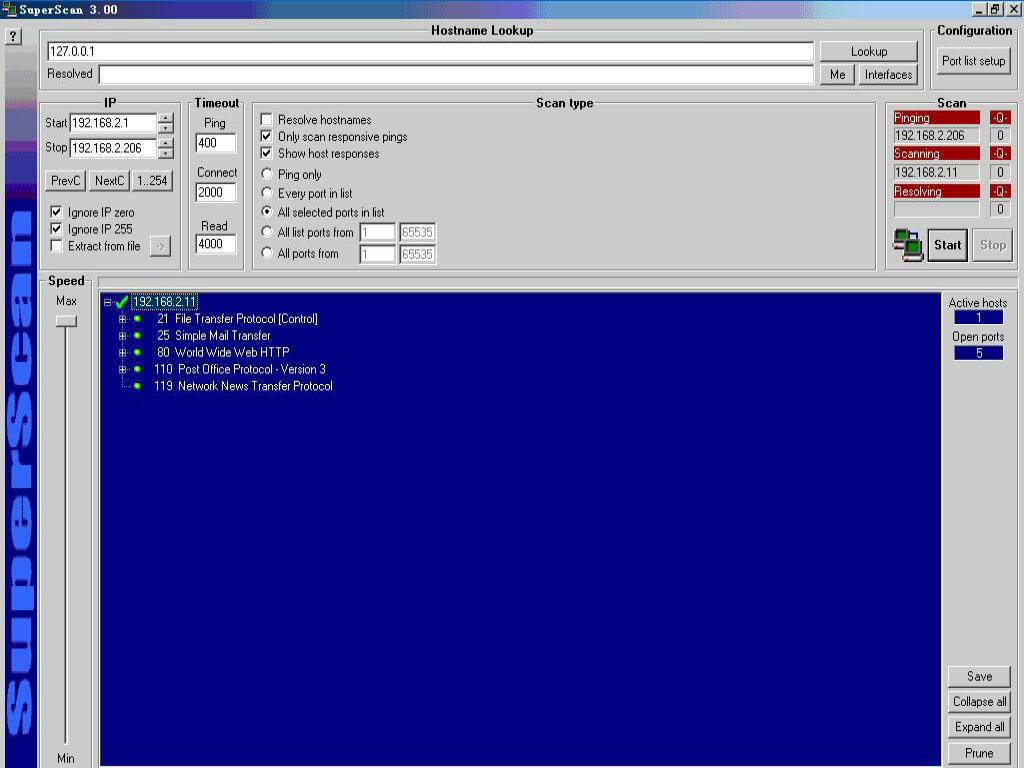Click the green dot for port 21
This screenshot has width=1024, height=768.
[x=137, y=319]
